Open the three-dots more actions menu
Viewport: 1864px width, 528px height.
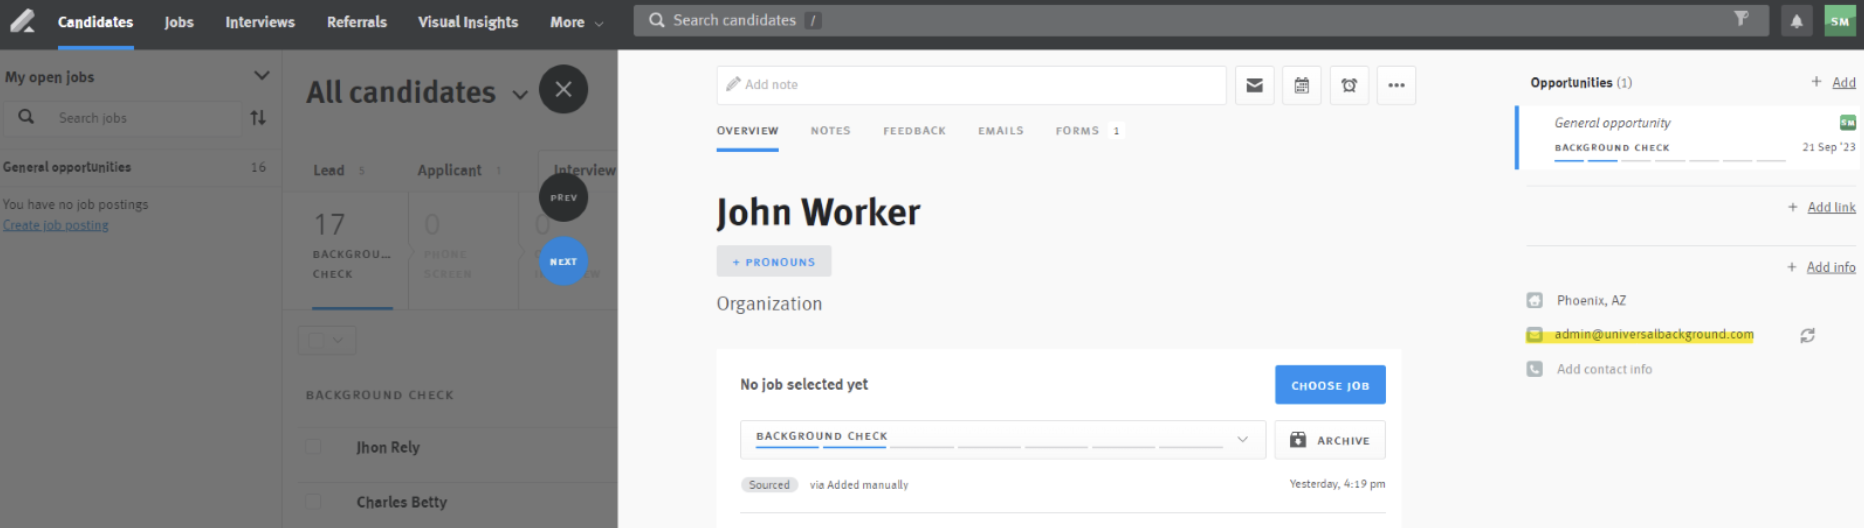pos(1396,86)
